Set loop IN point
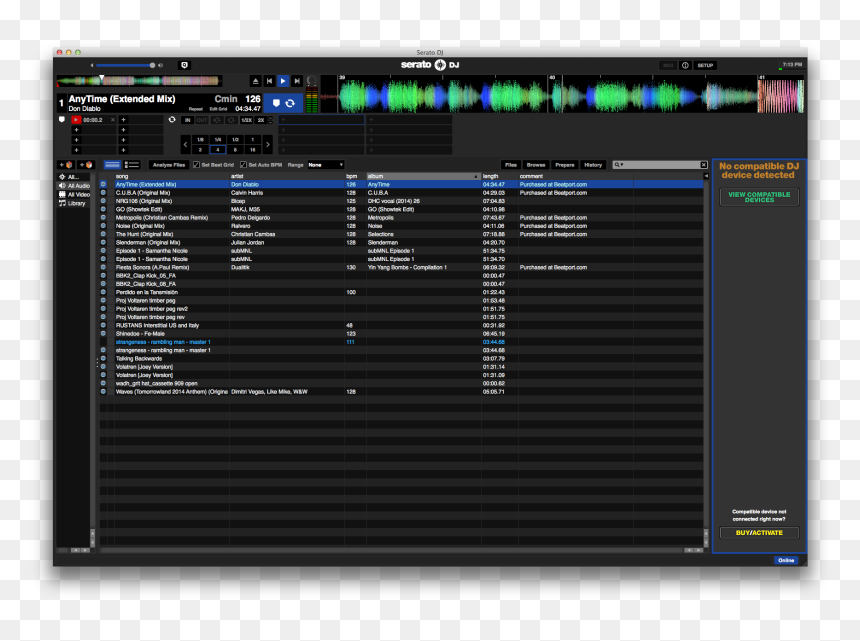Screen dimensions: 860x641 coord(188,120)
